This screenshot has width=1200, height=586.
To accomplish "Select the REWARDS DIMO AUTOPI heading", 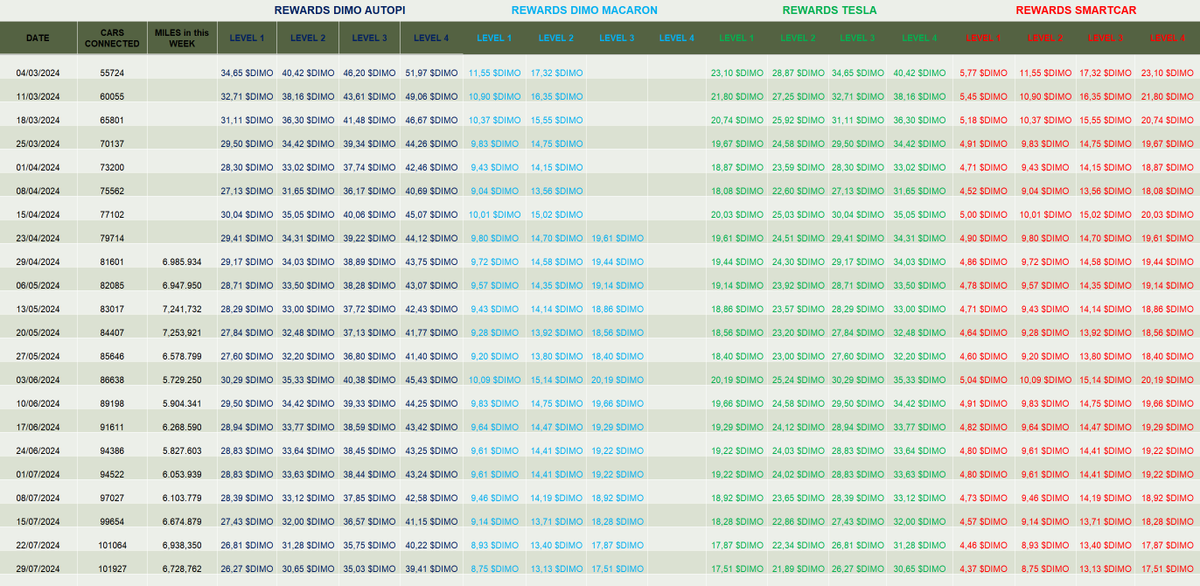I will click(339, 10).
